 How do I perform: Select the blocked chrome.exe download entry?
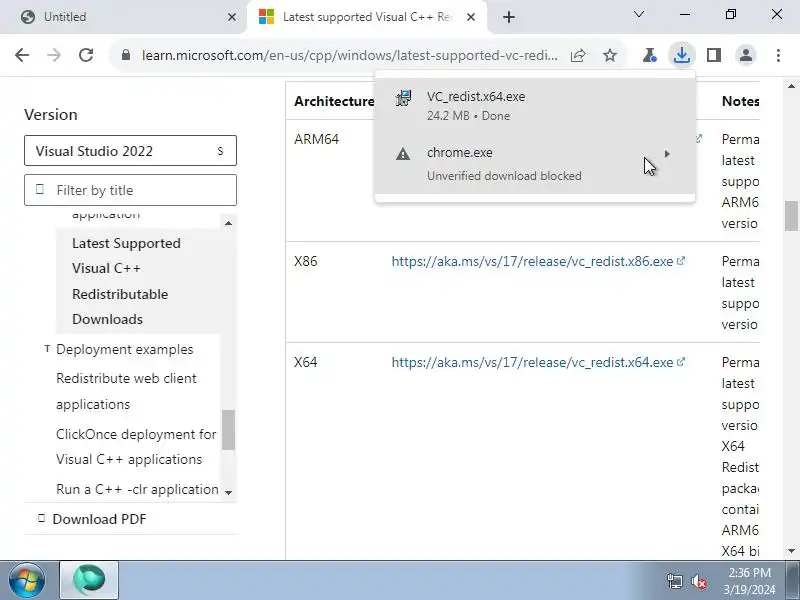[x=534, y=163]
